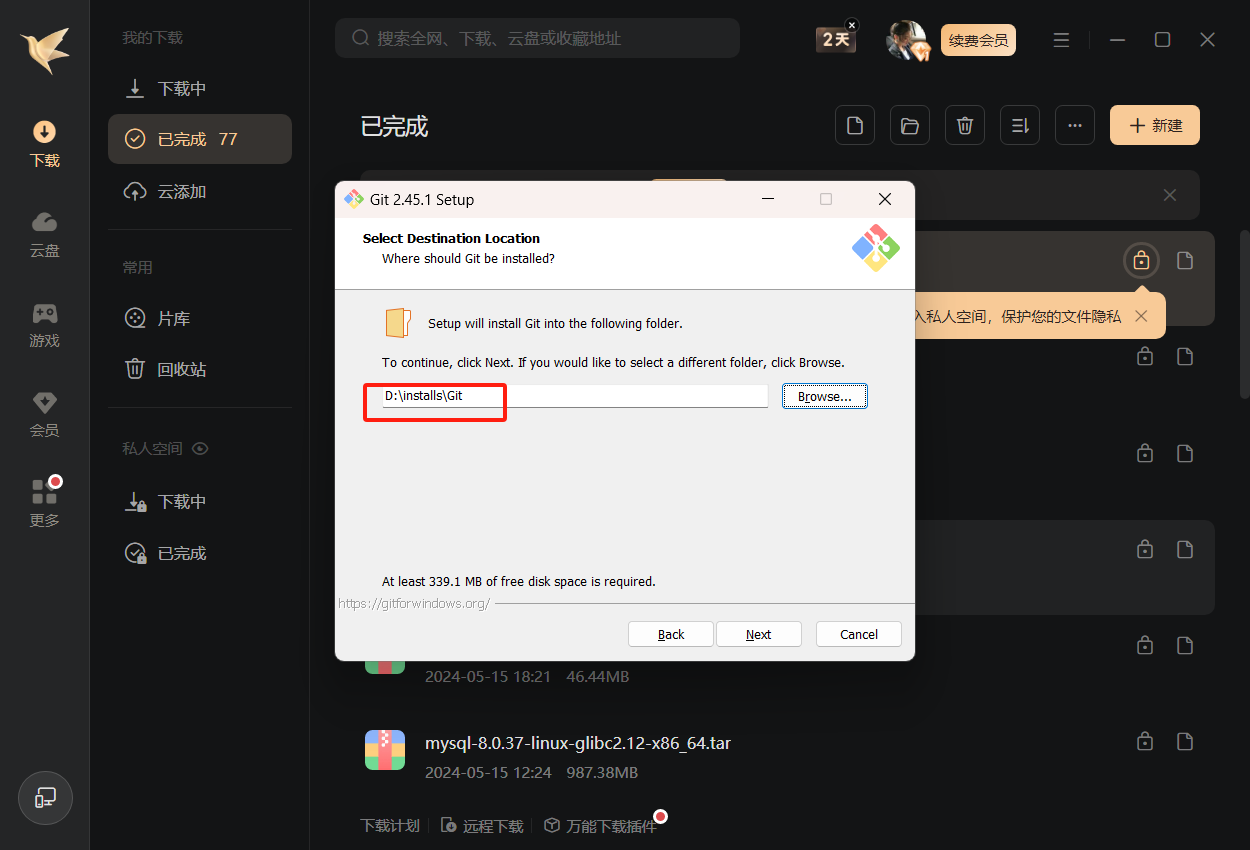Select 已完成 77 in the sidebar
Image resolution: width=1250 pixels, height=850 pixels.
pyautogui.click(x=200, y=139)
